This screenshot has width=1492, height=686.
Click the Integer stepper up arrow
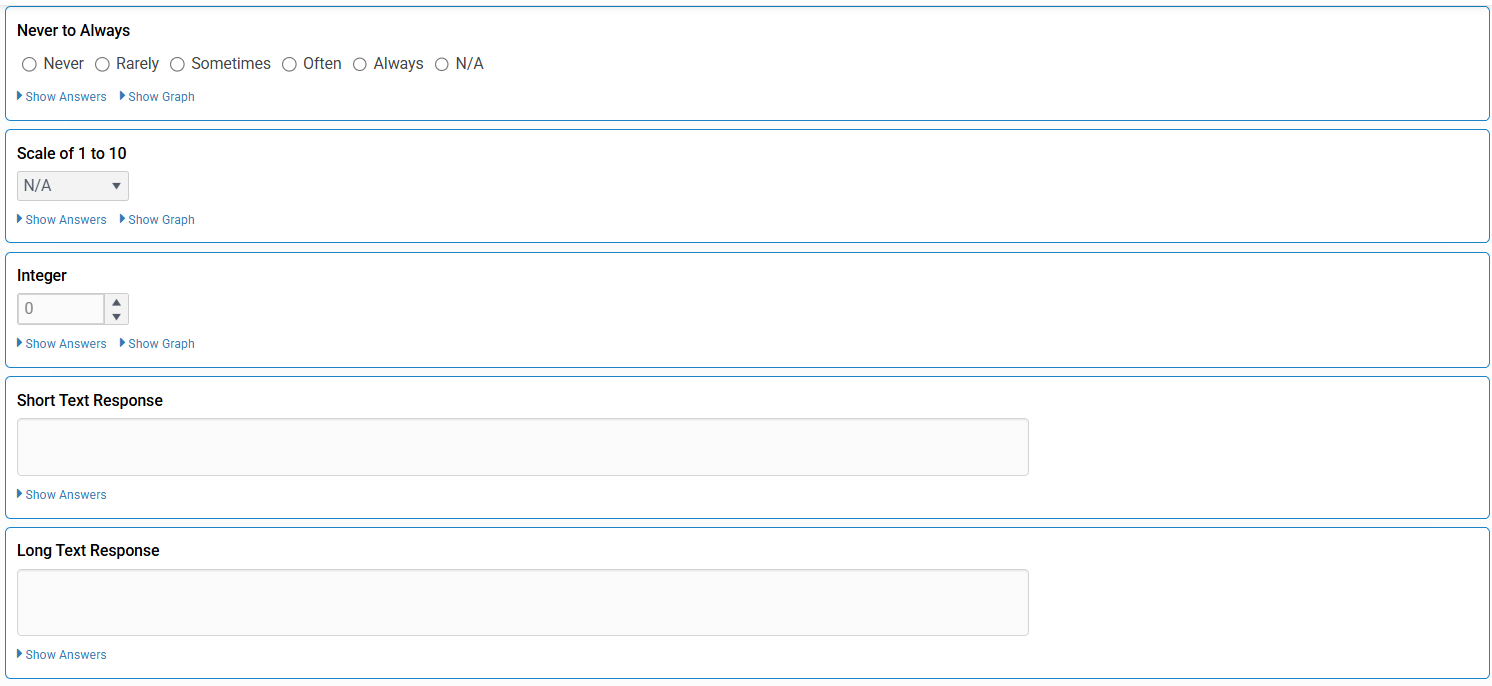[116, 302]
